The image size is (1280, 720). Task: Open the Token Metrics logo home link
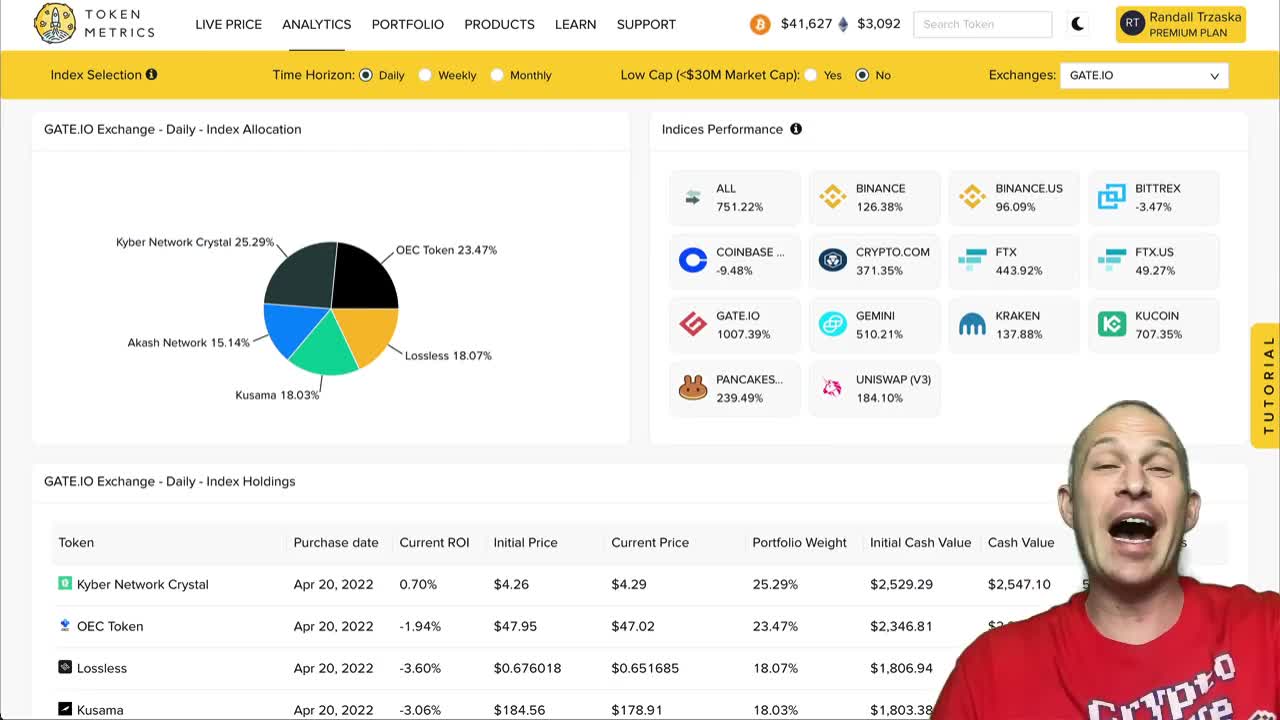coord(94,23)
